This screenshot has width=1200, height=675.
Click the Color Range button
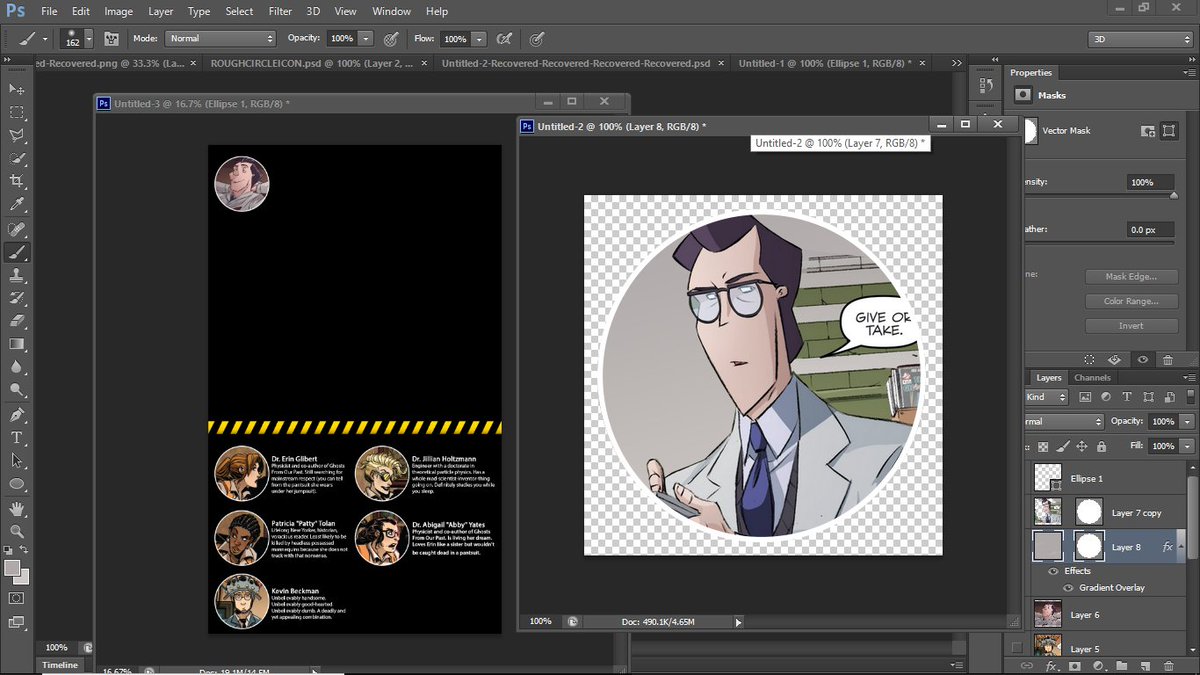(1130, 301)
